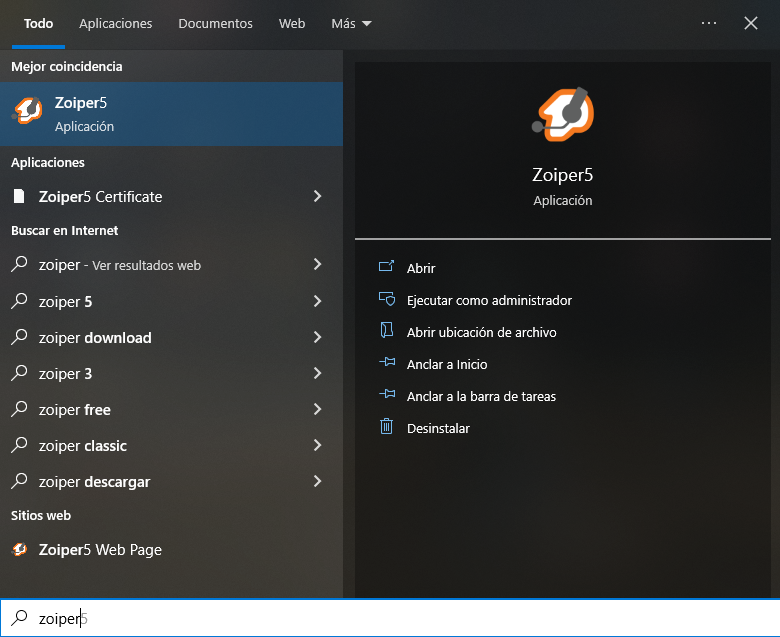The image size is (780, 637).
Task: Choose Anclar a la barra de tareas
Action: [x=481, y=396]
